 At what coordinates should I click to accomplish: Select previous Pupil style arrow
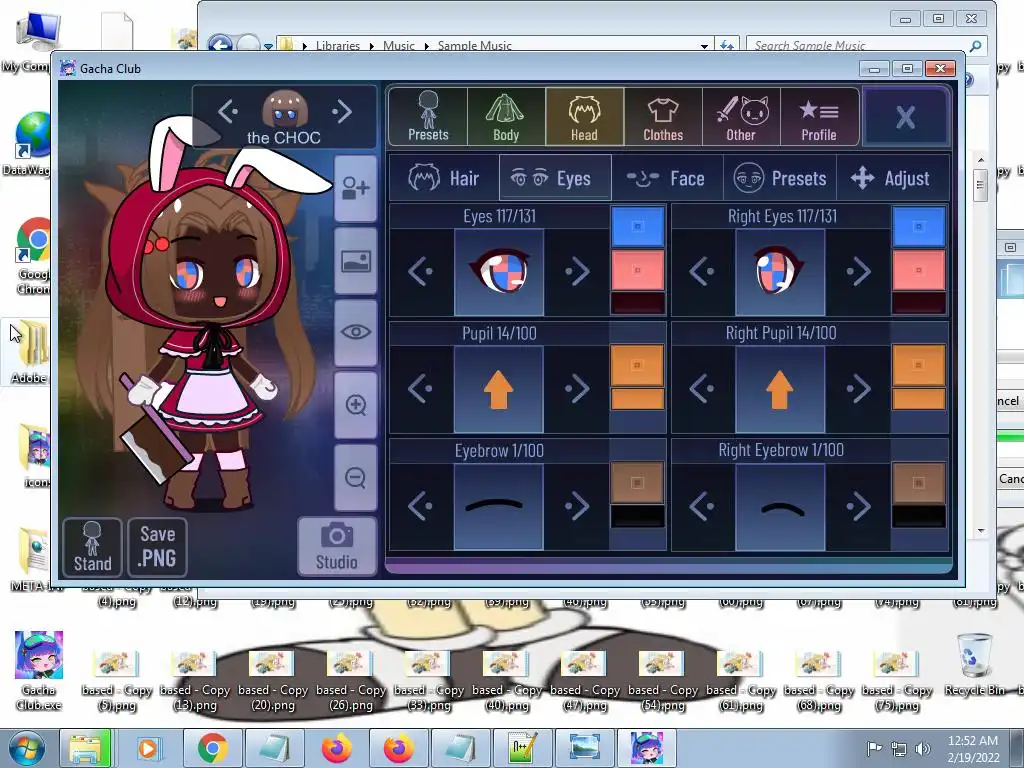point(421,389)
